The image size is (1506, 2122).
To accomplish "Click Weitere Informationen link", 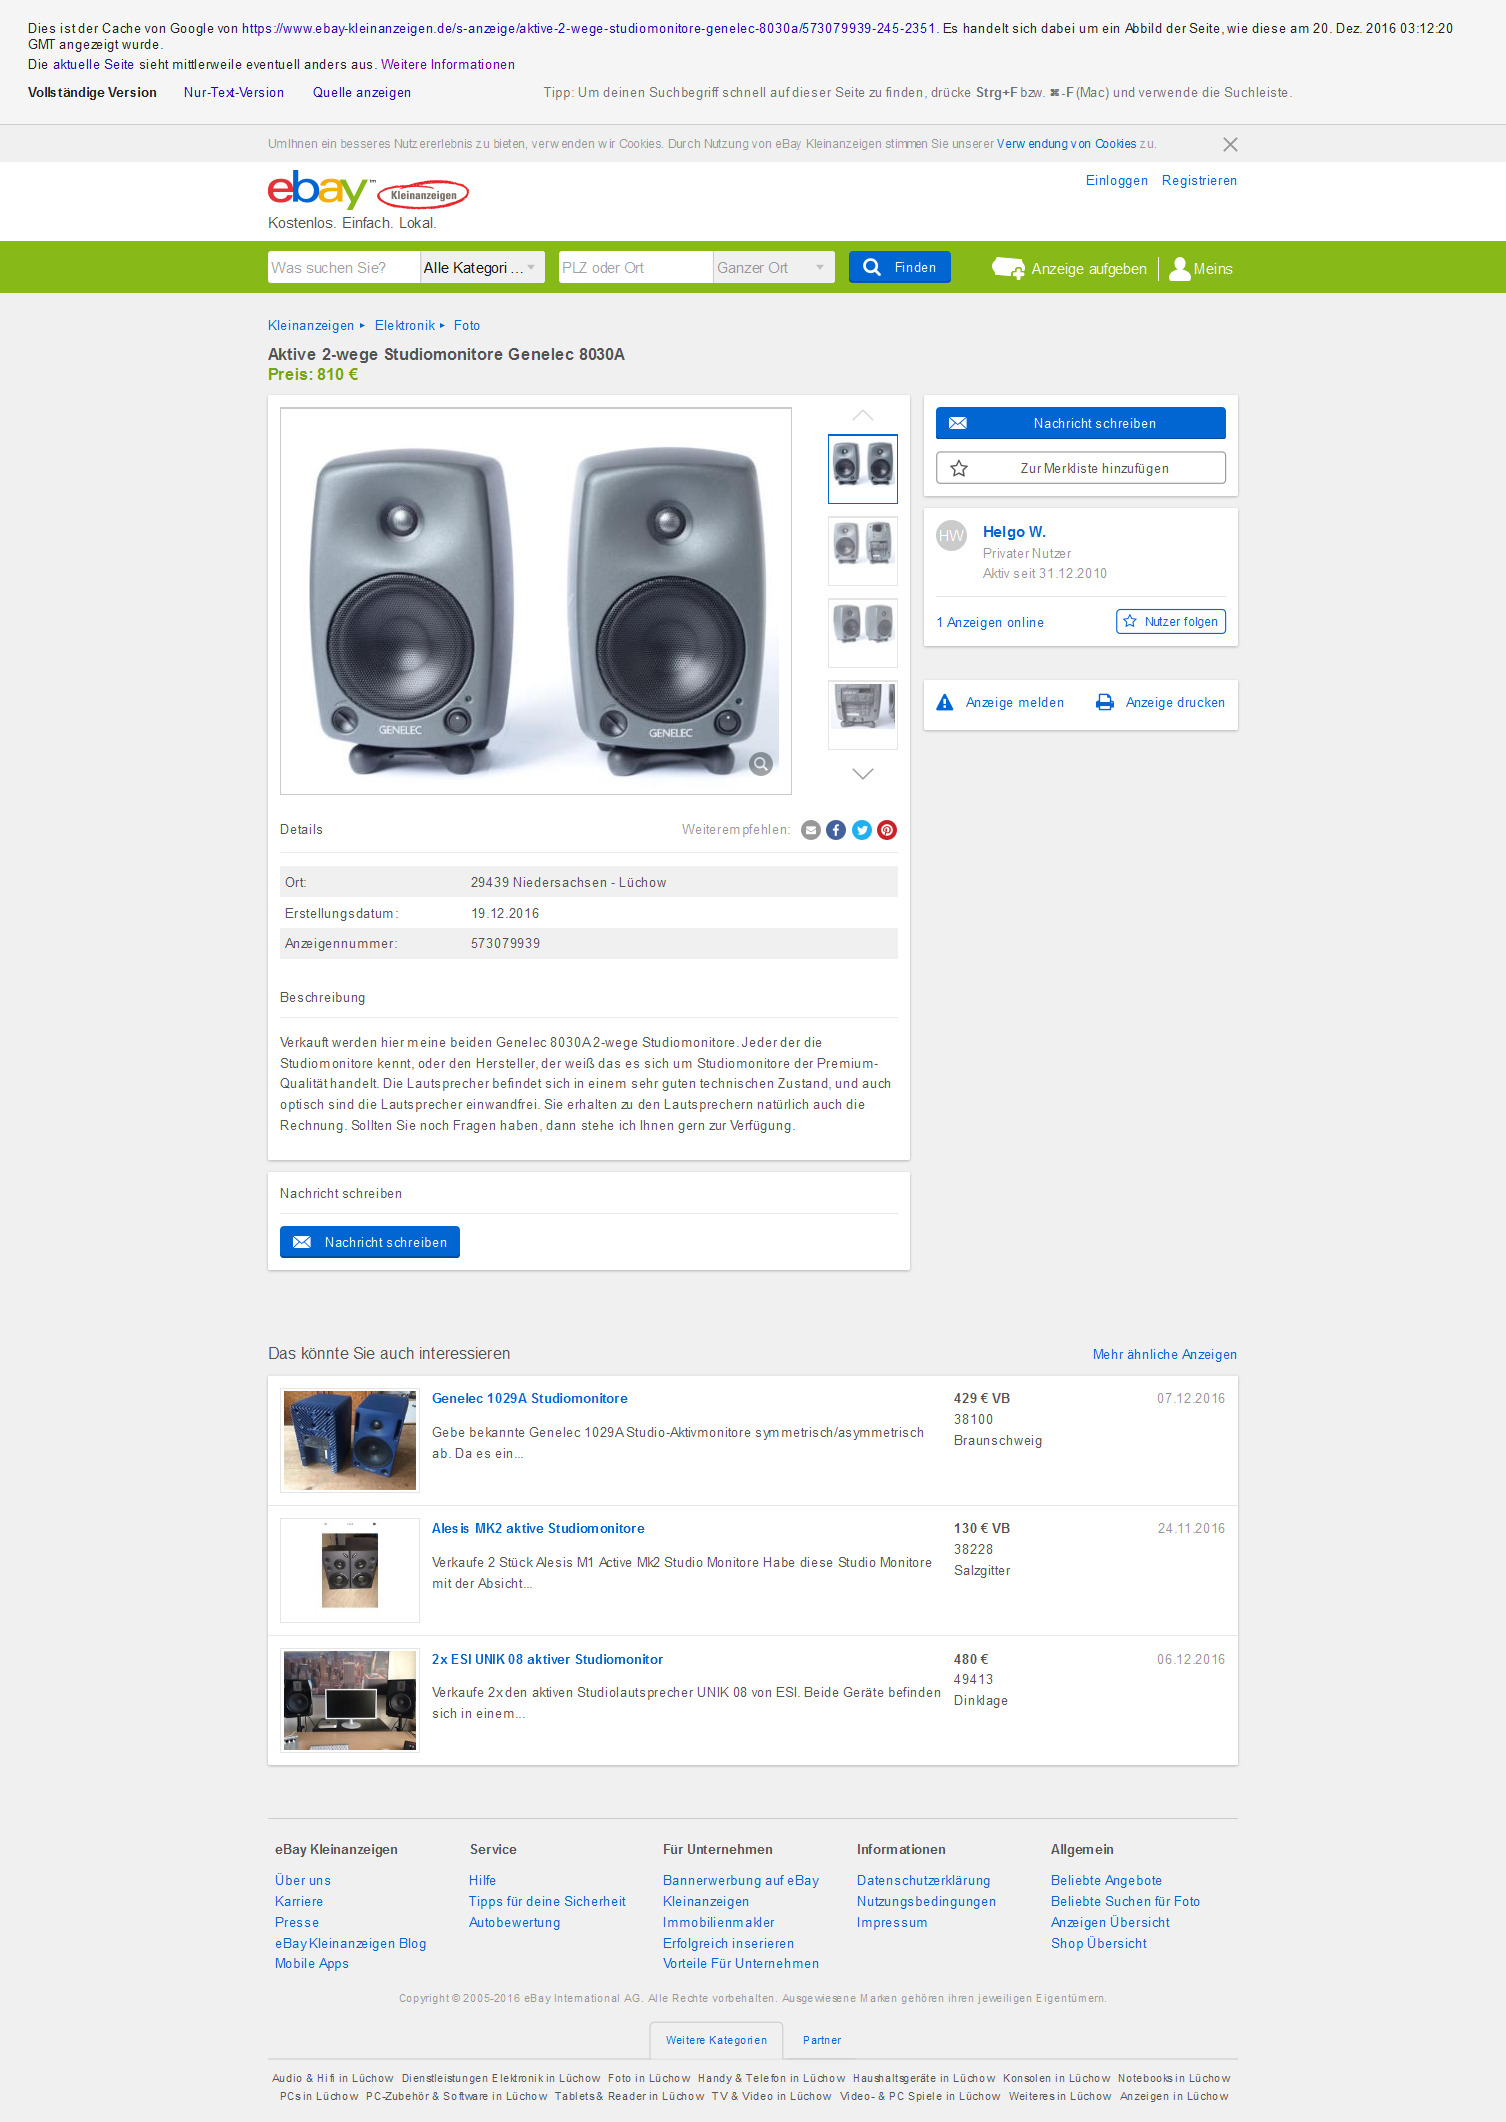I will coord(448,64).
